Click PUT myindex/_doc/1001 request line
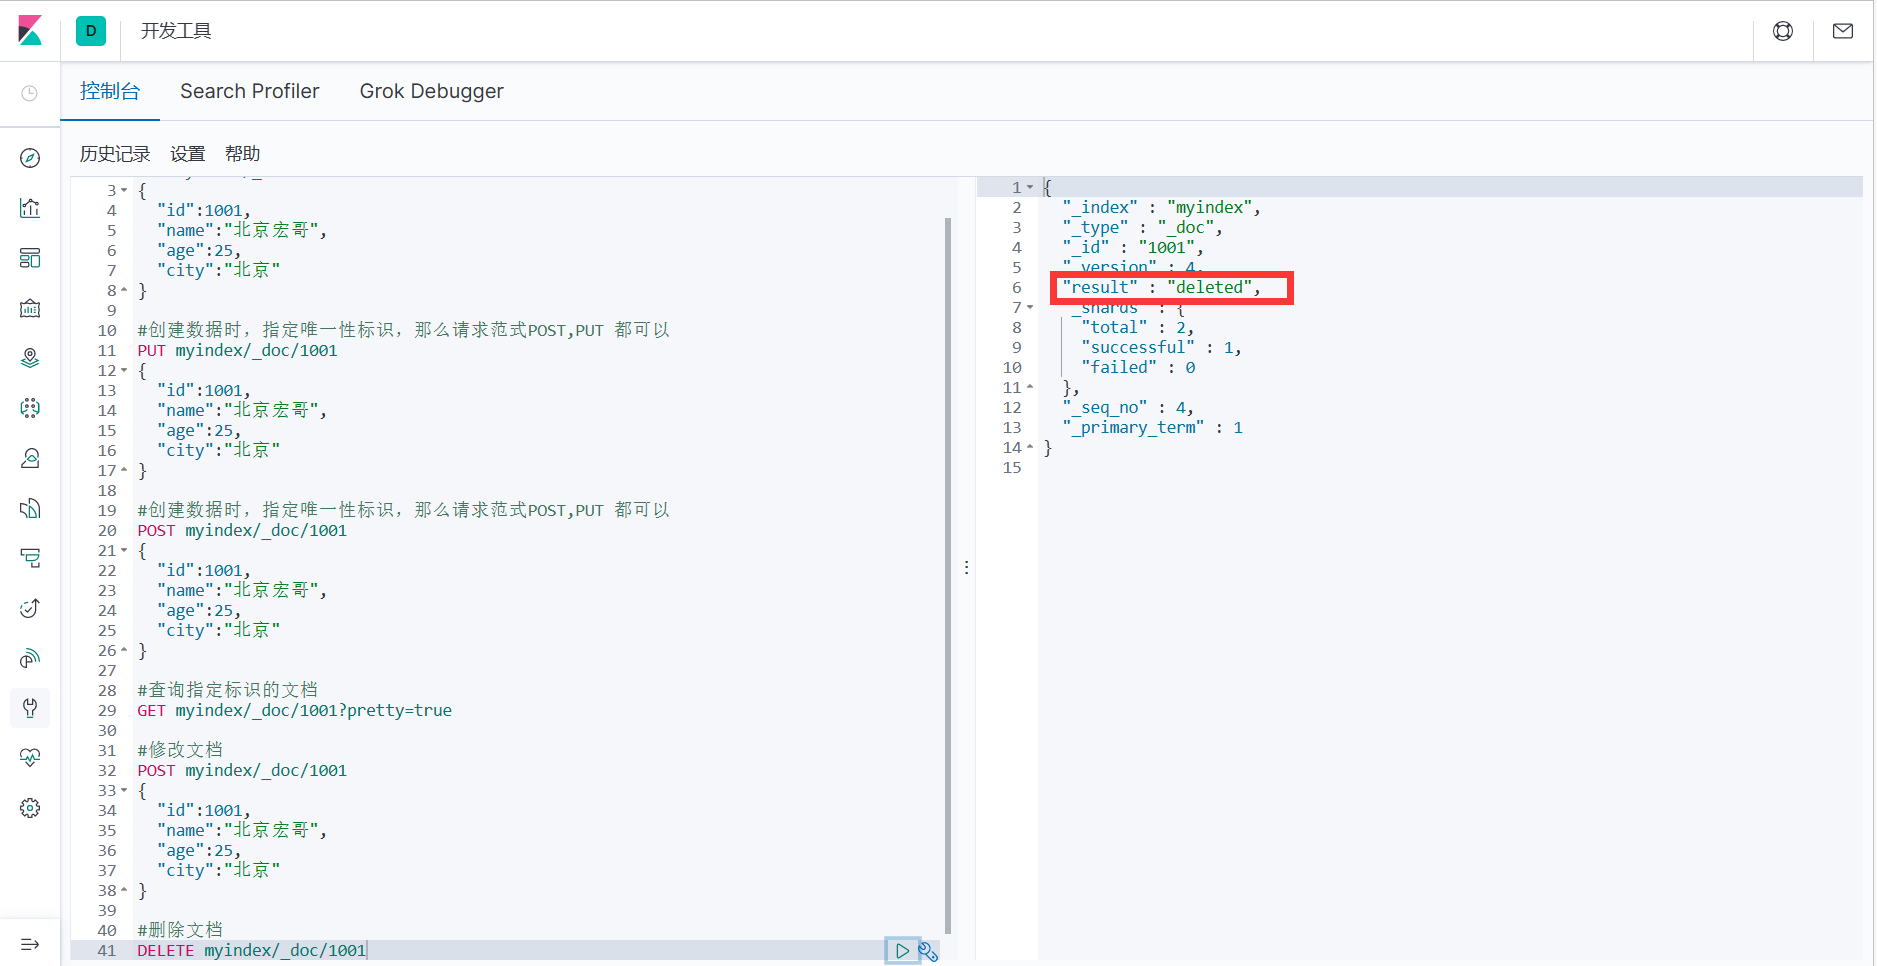This screenshot has width=1877, height=966. tap(238, 350)
